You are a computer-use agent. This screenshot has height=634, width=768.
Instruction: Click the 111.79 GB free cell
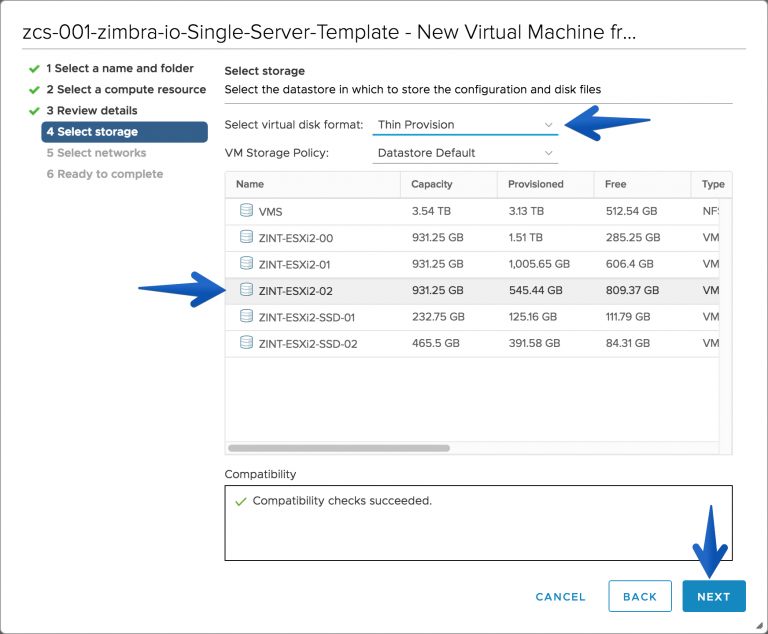point(628,317)
